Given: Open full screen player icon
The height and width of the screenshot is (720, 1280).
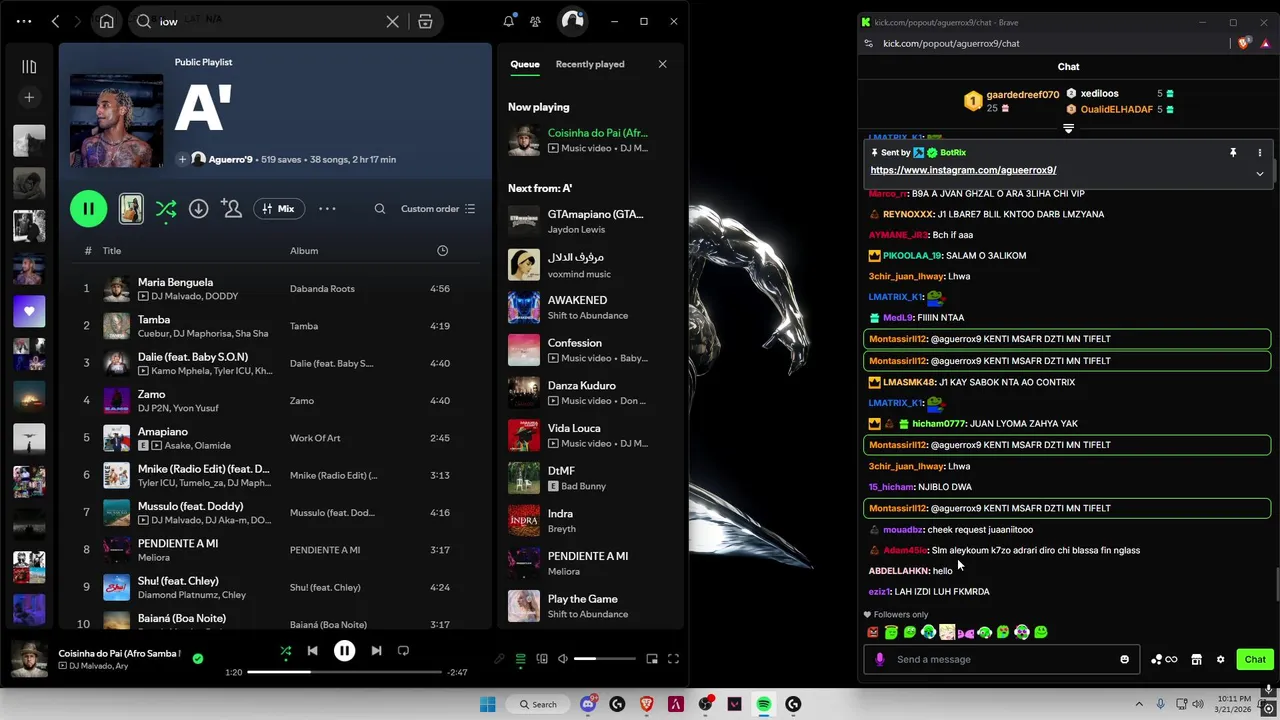Looking at the screenshot, I should click(x=673, y=659).
